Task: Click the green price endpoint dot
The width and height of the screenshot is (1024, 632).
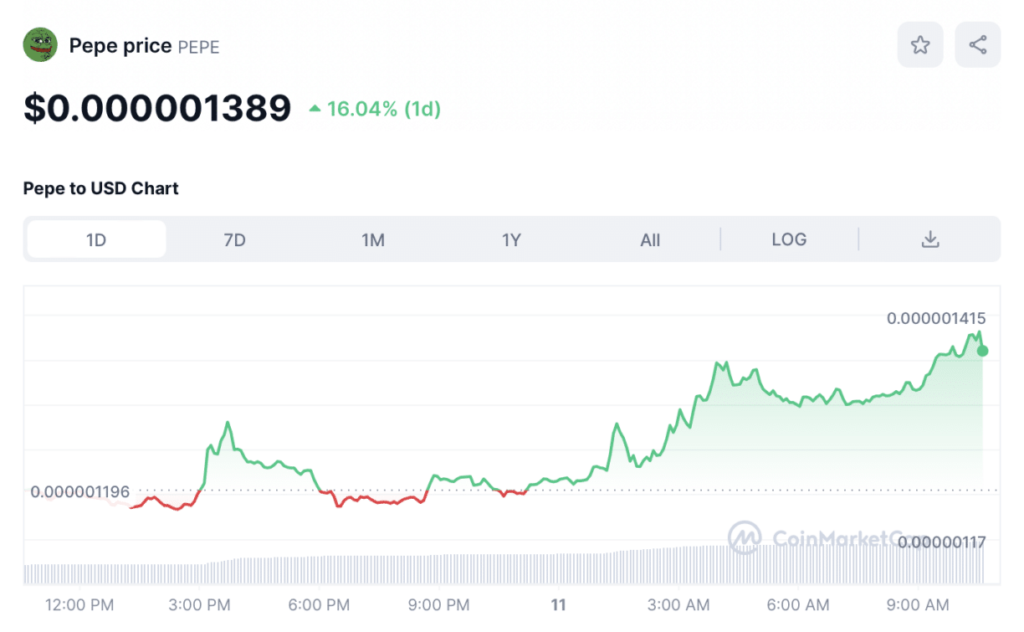Action: point(983,351)
